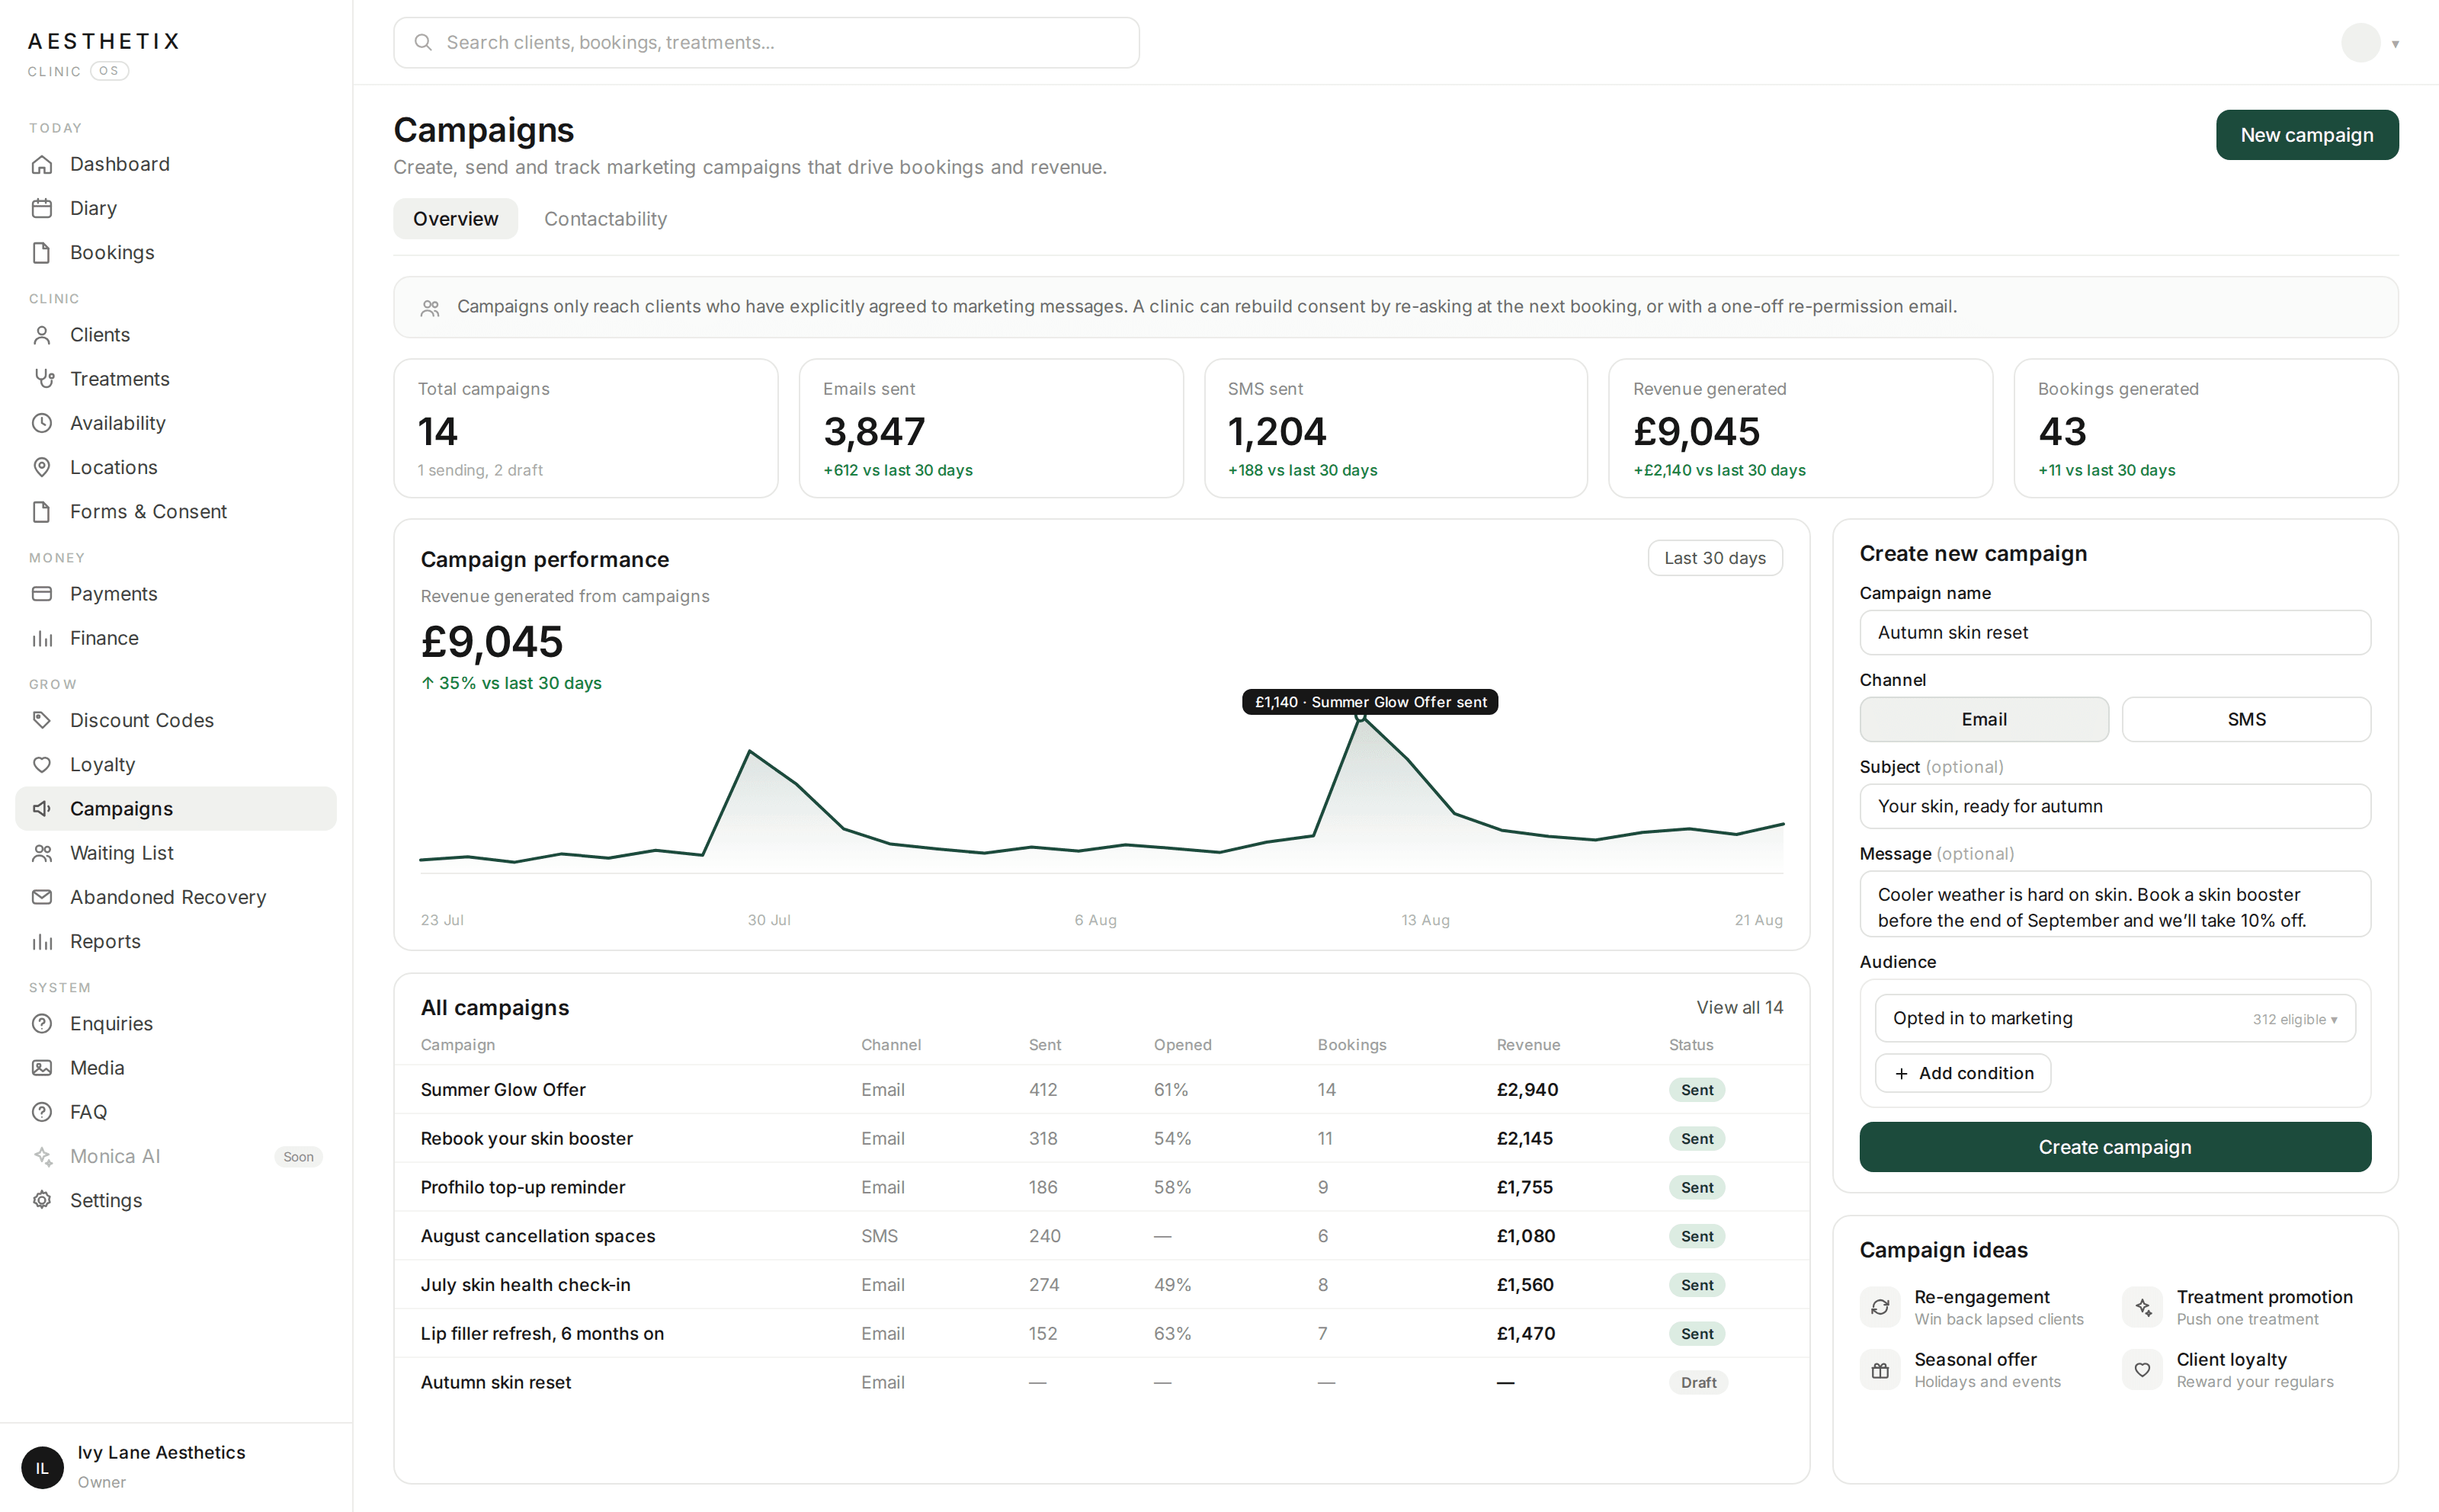
Task: Select the August cancellation spaces campaign
Action: [x=1101, y=1236]
